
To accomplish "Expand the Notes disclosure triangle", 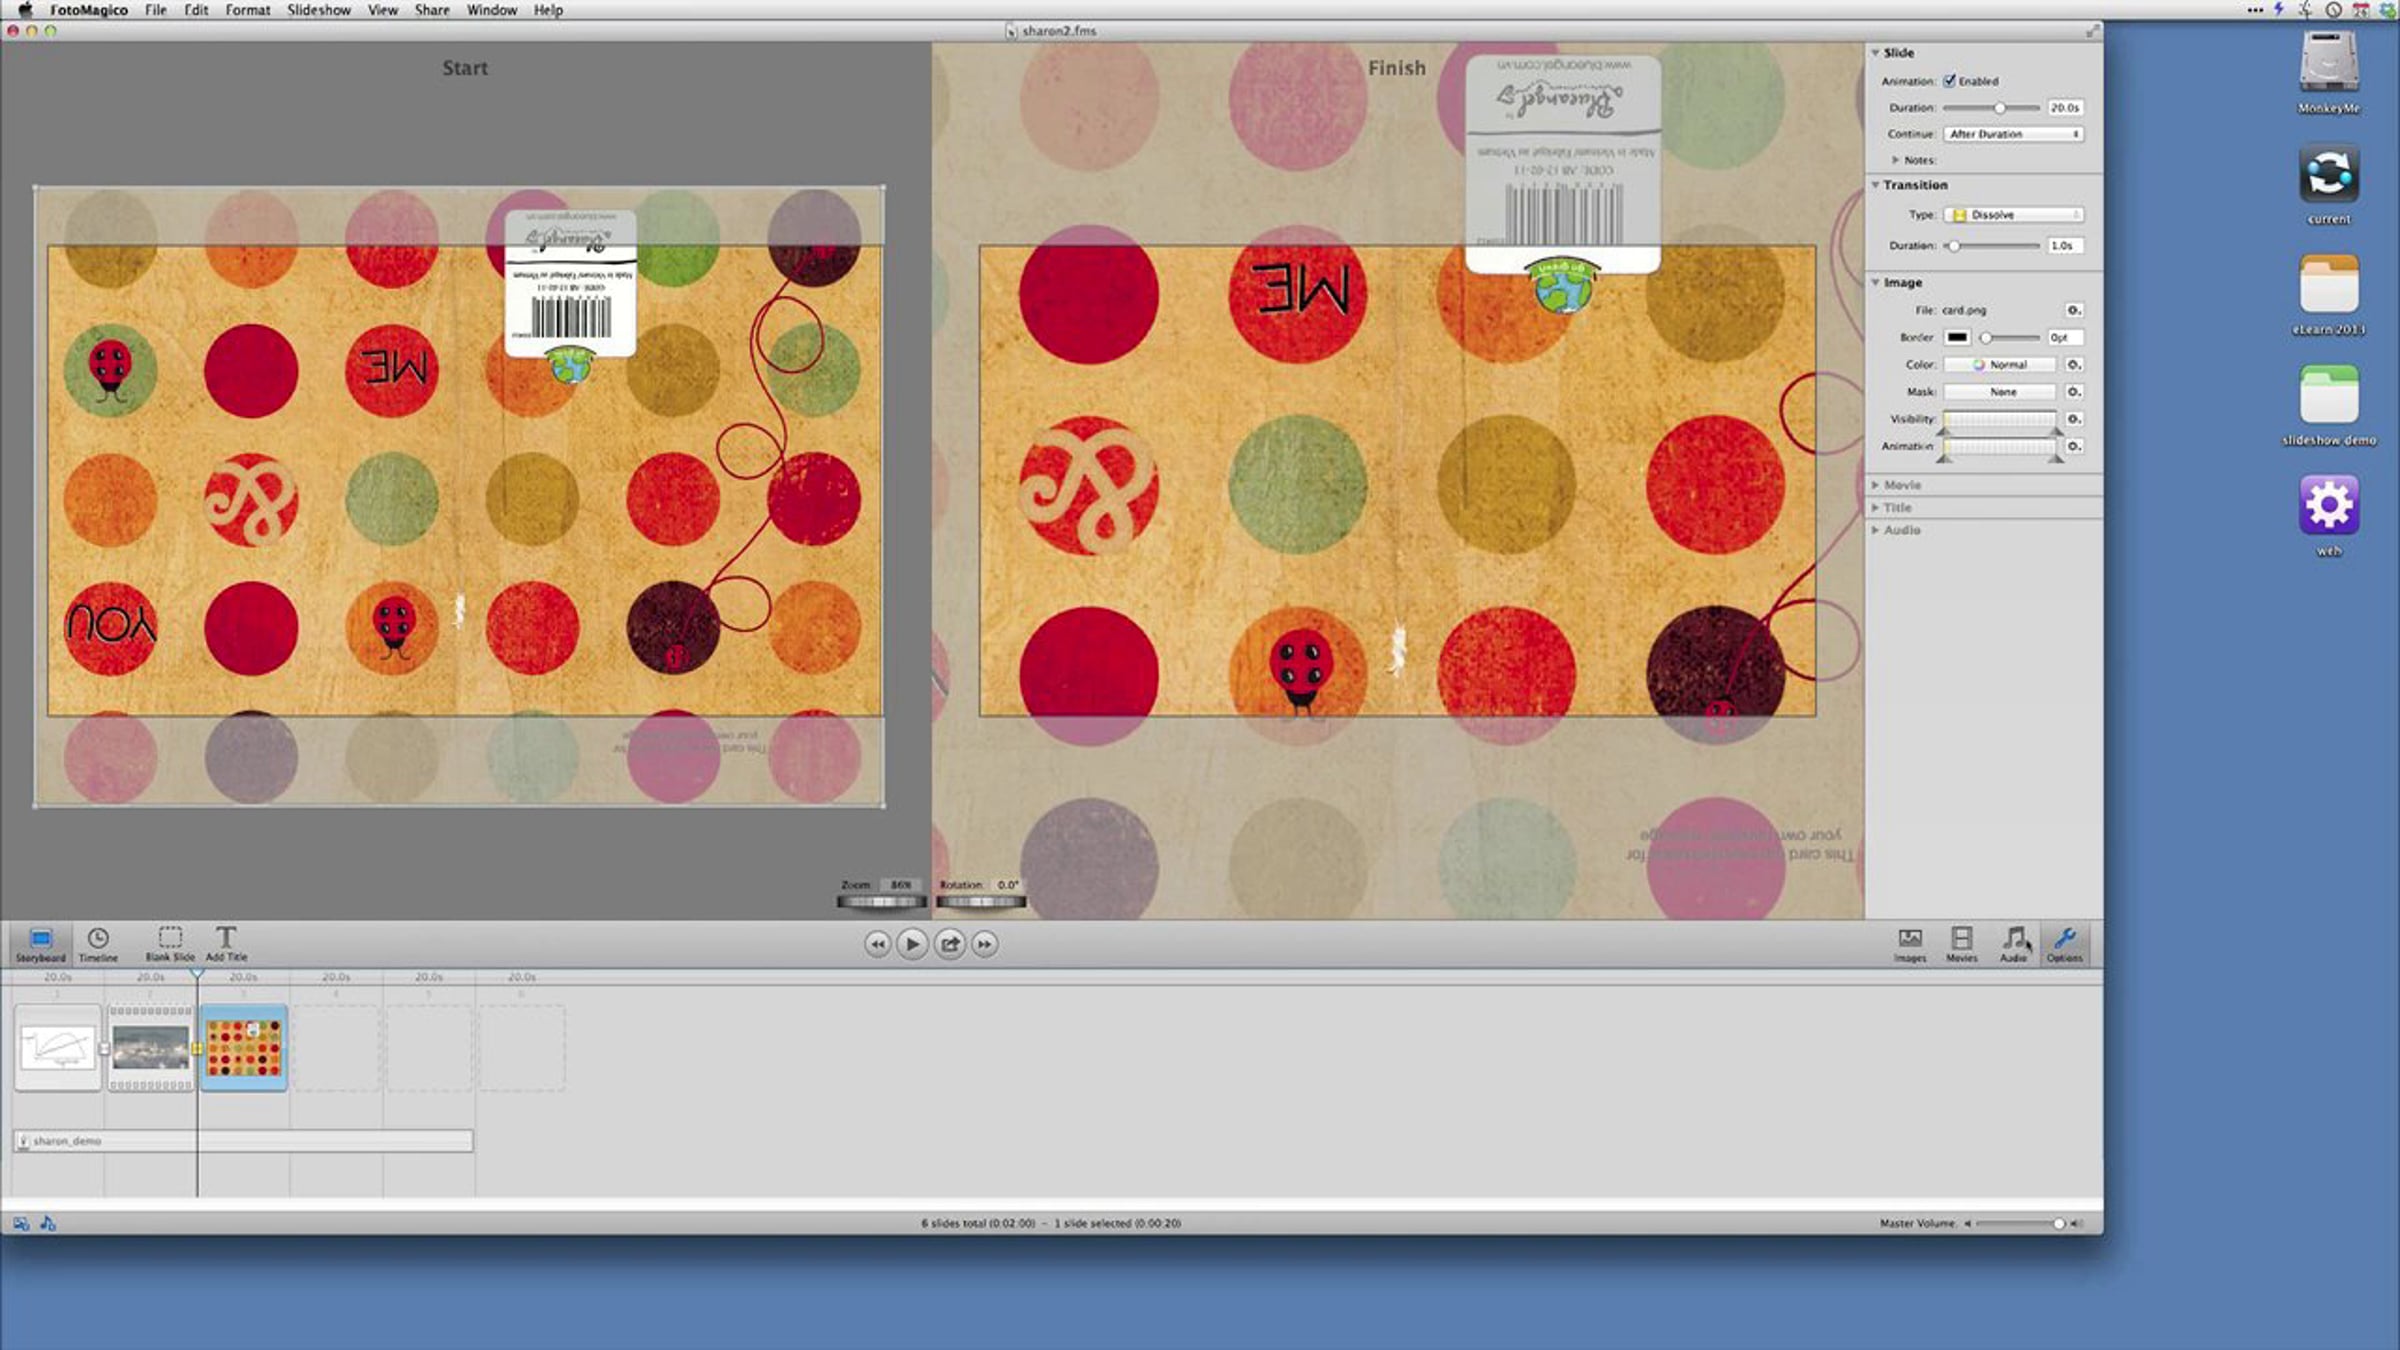I will click(1895, 160).
